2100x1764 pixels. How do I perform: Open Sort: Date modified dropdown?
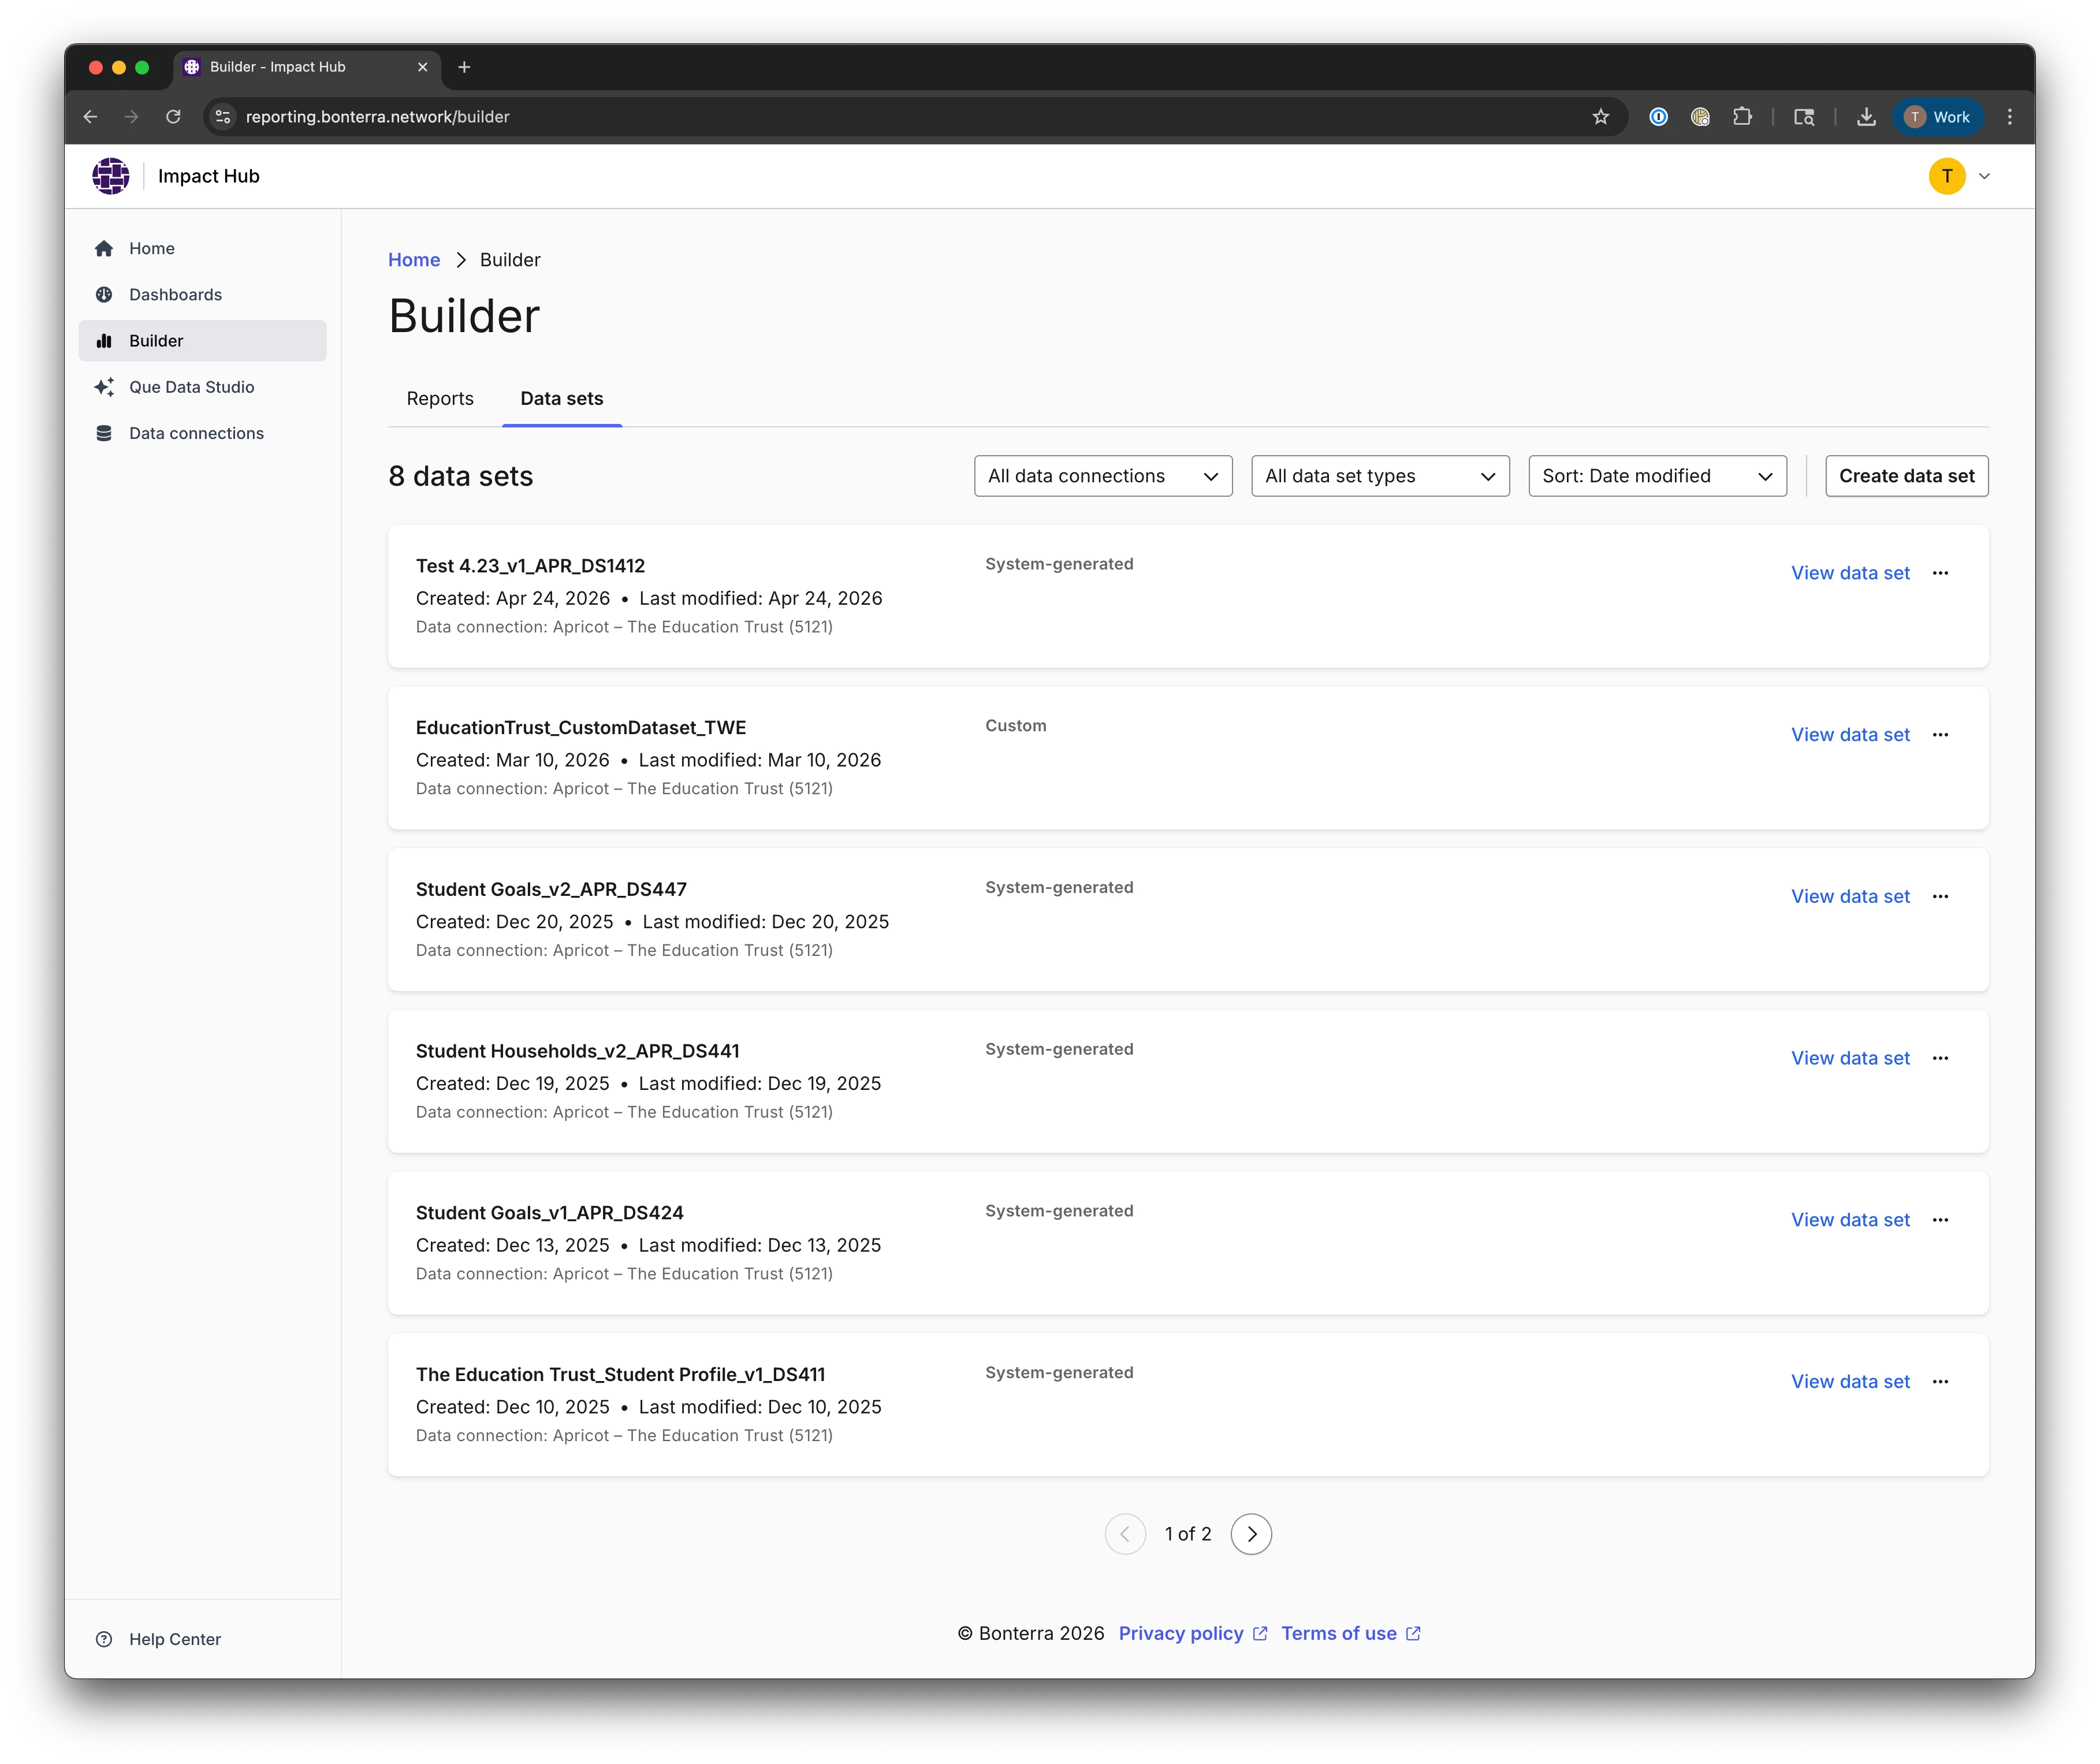(1657, 476)
